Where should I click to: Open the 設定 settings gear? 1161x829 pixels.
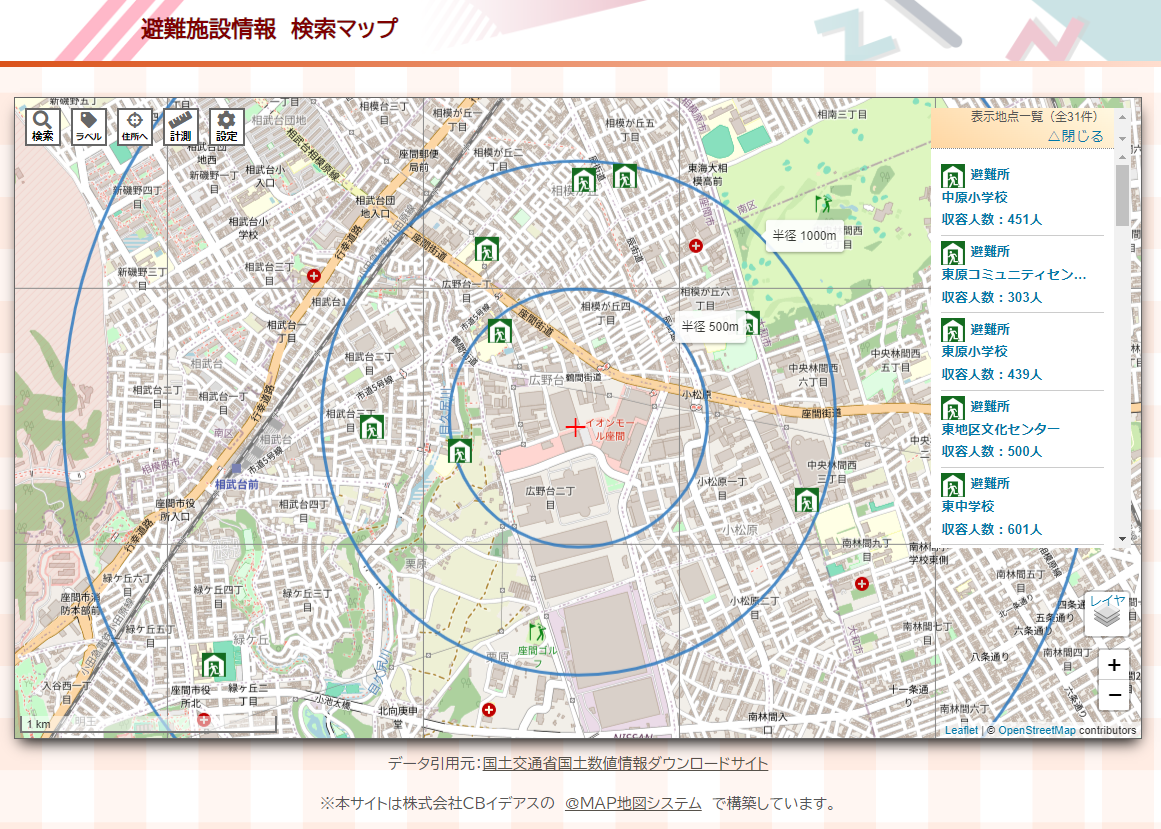[x=227, y=127]
